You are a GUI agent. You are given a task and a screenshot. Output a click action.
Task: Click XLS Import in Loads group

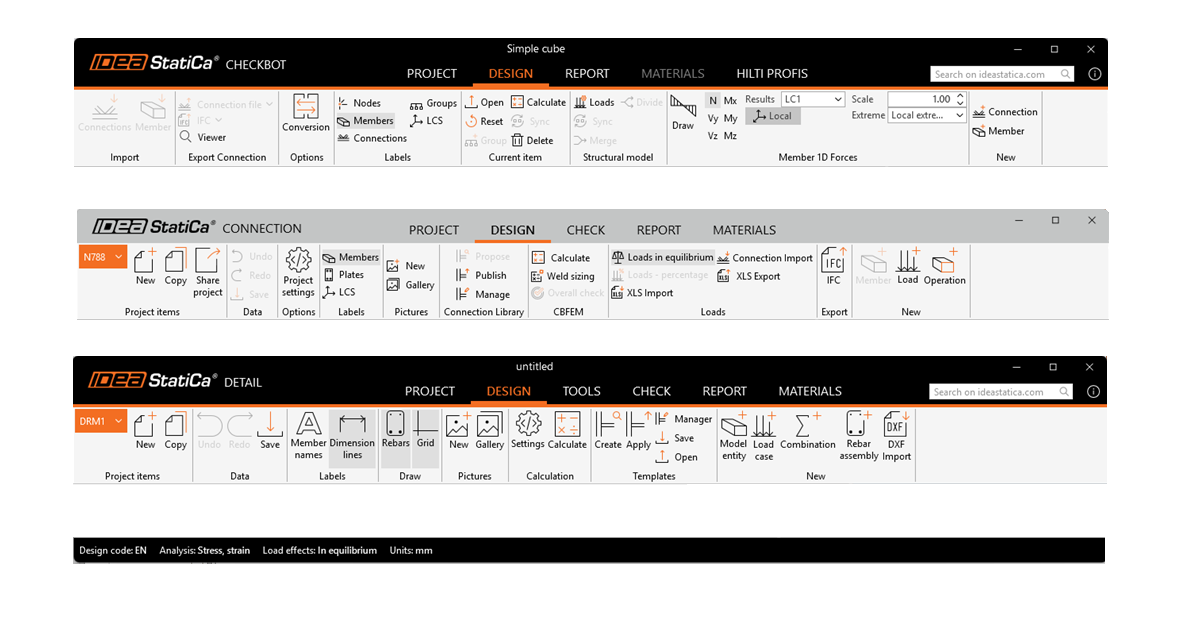[642, 293]
